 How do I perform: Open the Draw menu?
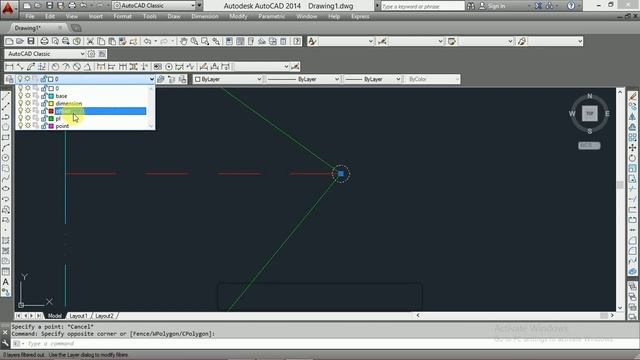[x=174, y=17]
